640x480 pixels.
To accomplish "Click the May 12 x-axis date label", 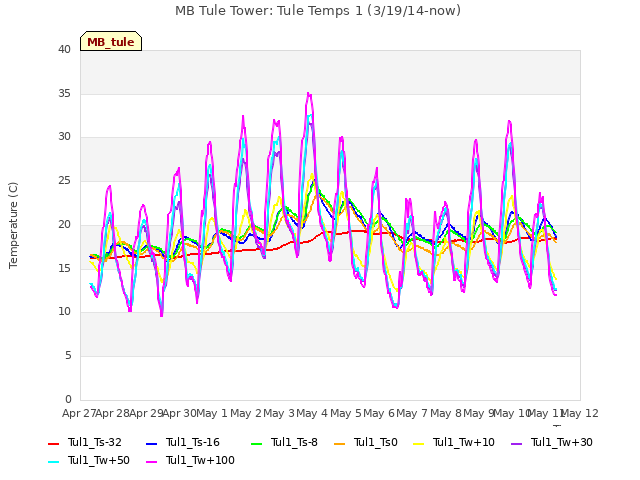I will click(580, 413).
